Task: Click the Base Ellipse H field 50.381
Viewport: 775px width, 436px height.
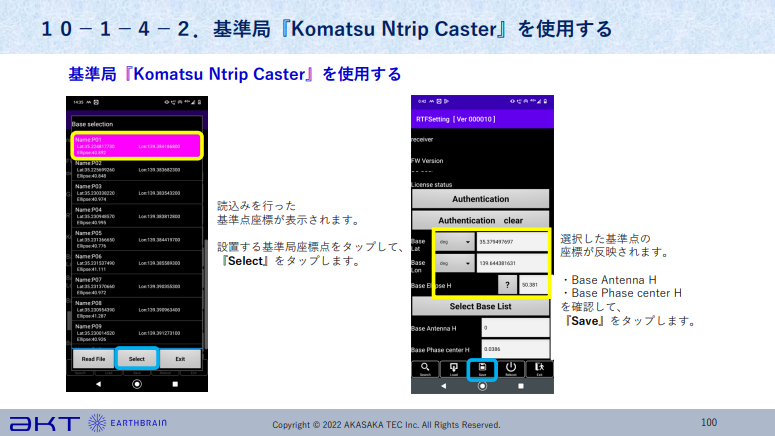Action: coord(533,285)
